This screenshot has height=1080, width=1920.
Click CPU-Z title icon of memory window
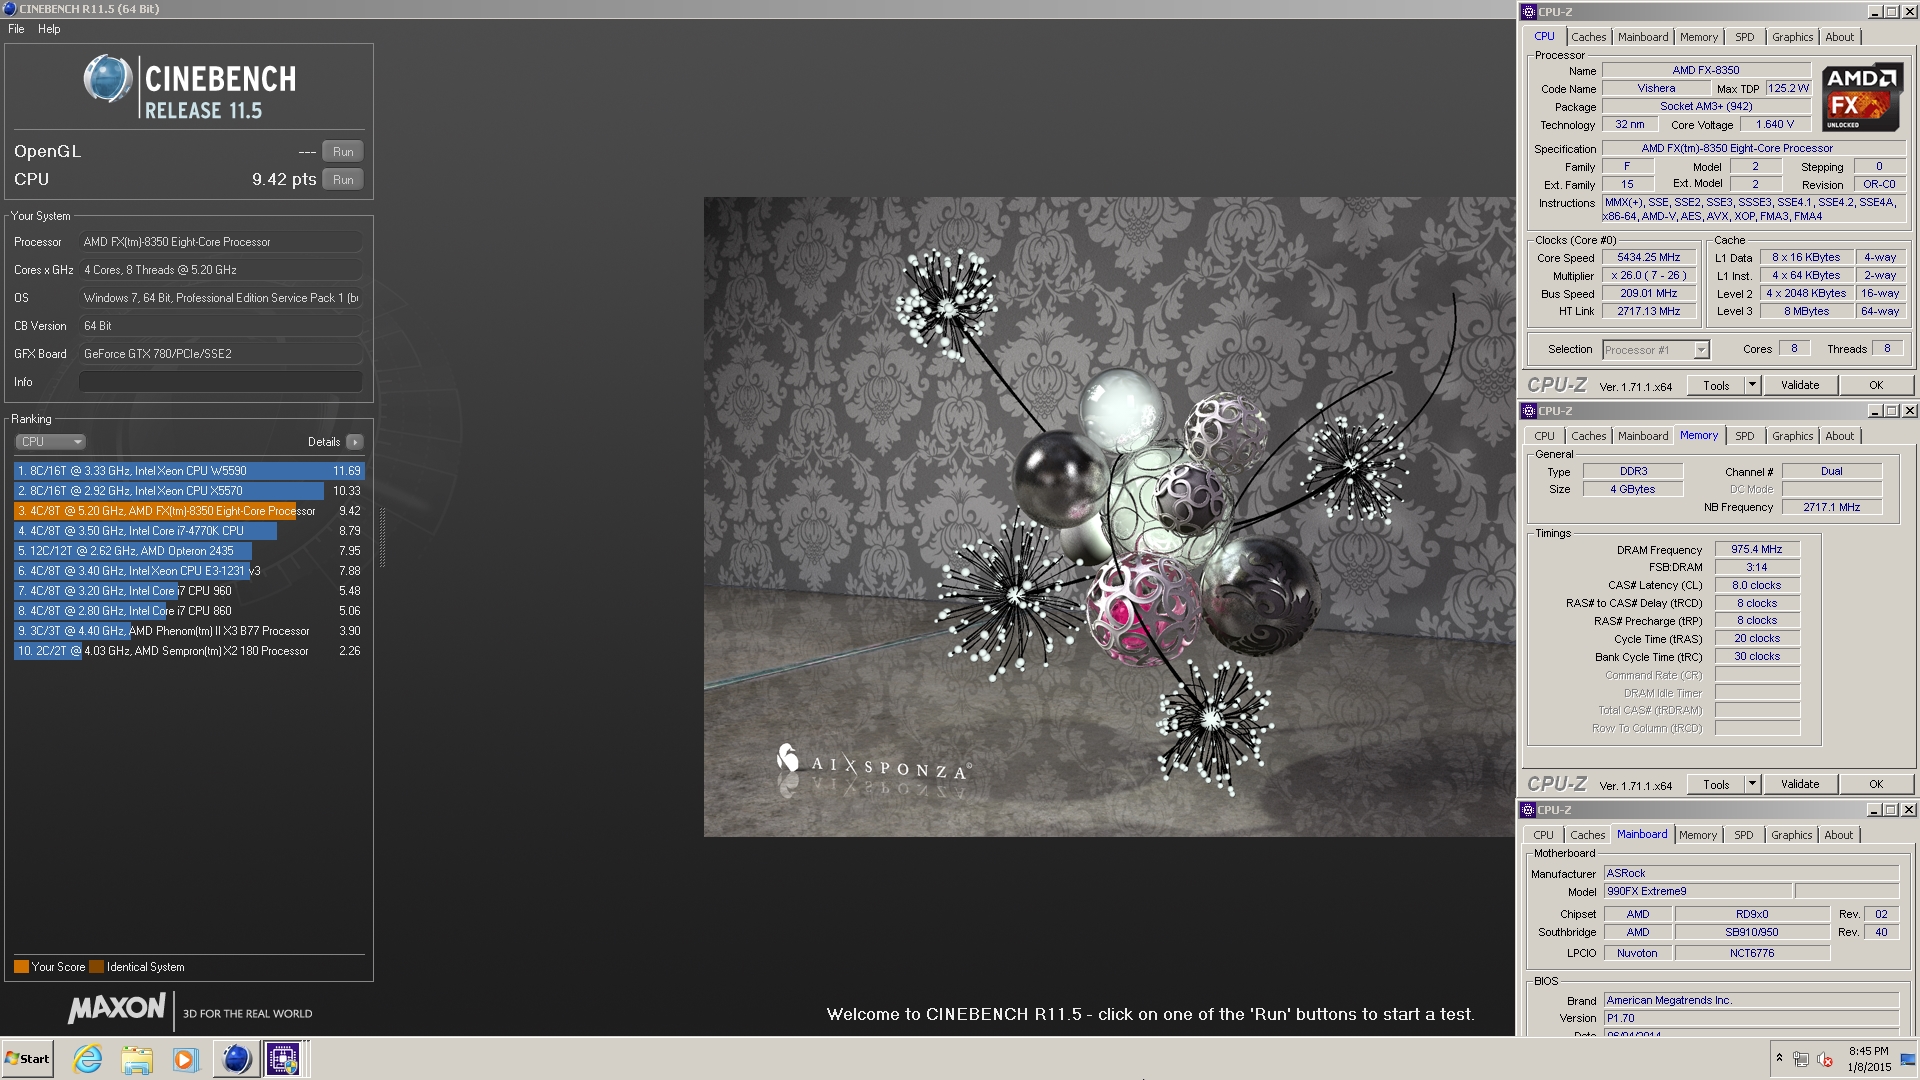coord(1529,411)
